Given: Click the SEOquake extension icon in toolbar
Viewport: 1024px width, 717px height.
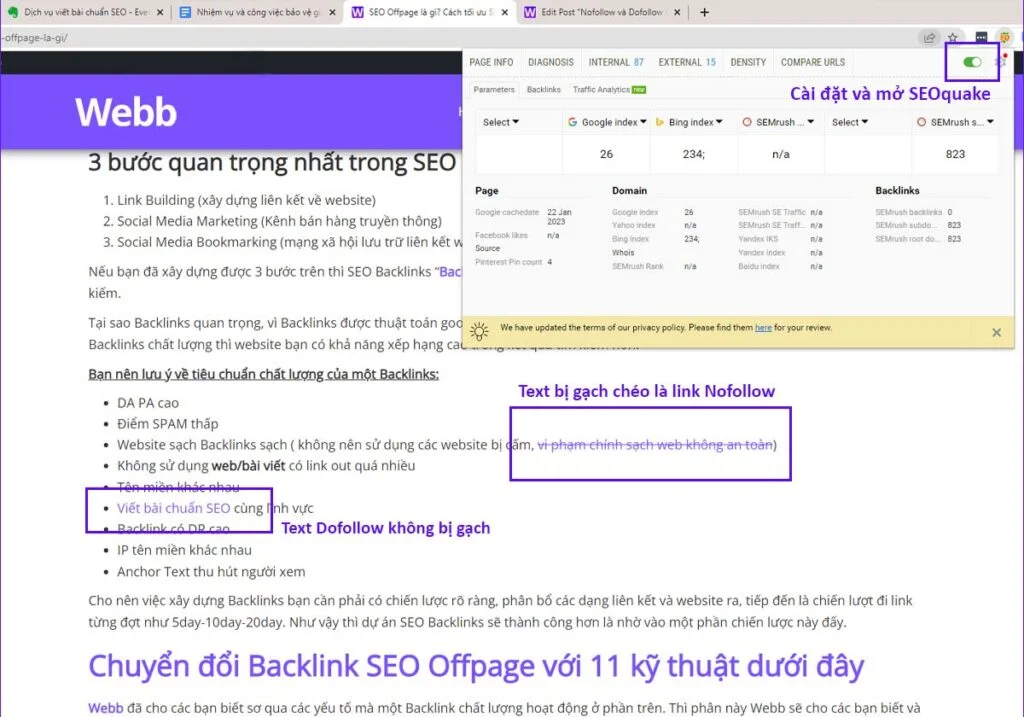Looking at the screenshot, I should click(x=1005, y=37).
